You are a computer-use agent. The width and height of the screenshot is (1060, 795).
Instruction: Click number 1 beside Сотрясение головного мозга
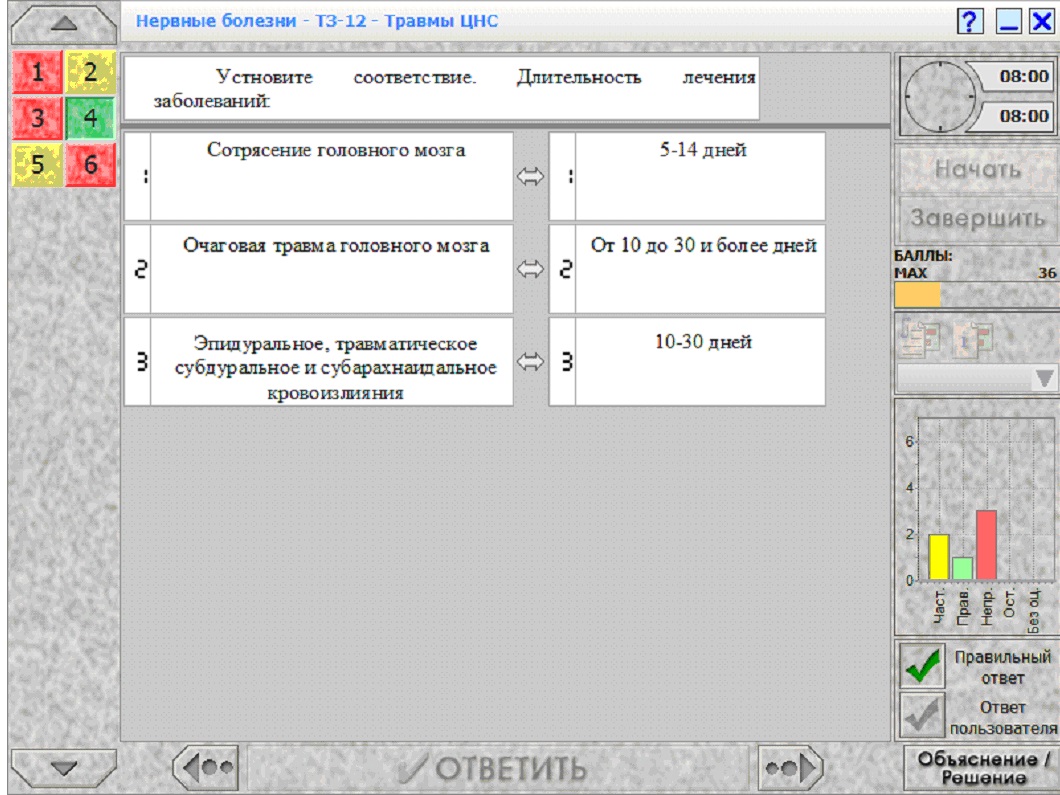click(139, 176)
